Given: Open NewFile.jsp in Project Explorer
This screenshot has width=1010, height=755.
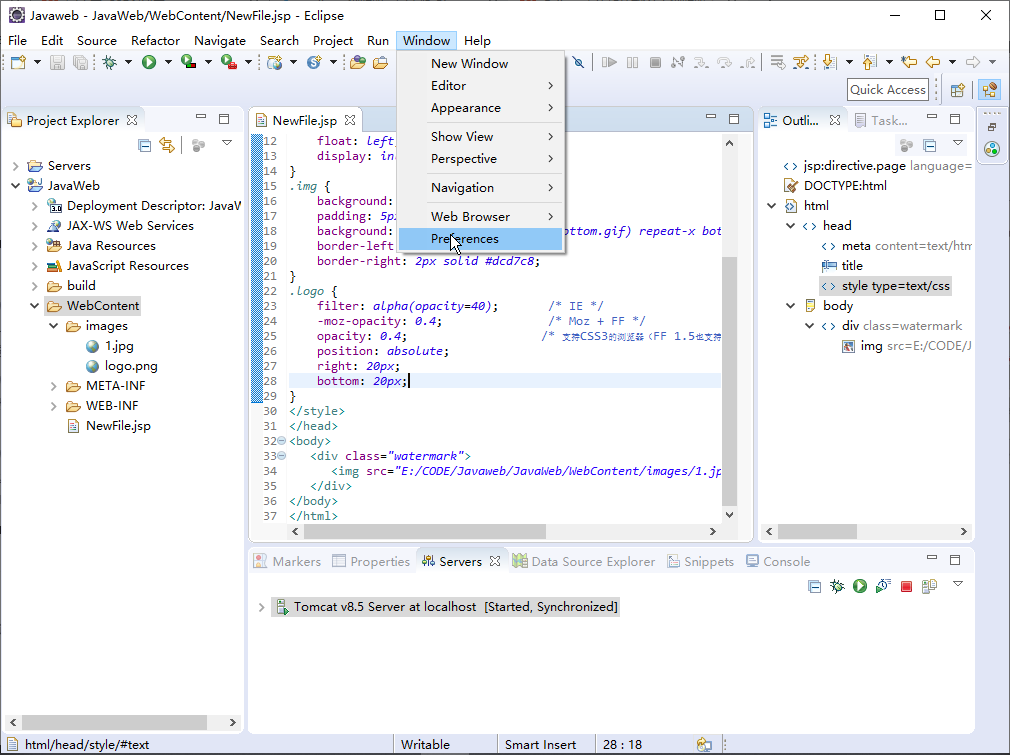Looking at the screenshot, I should [119, 426].
